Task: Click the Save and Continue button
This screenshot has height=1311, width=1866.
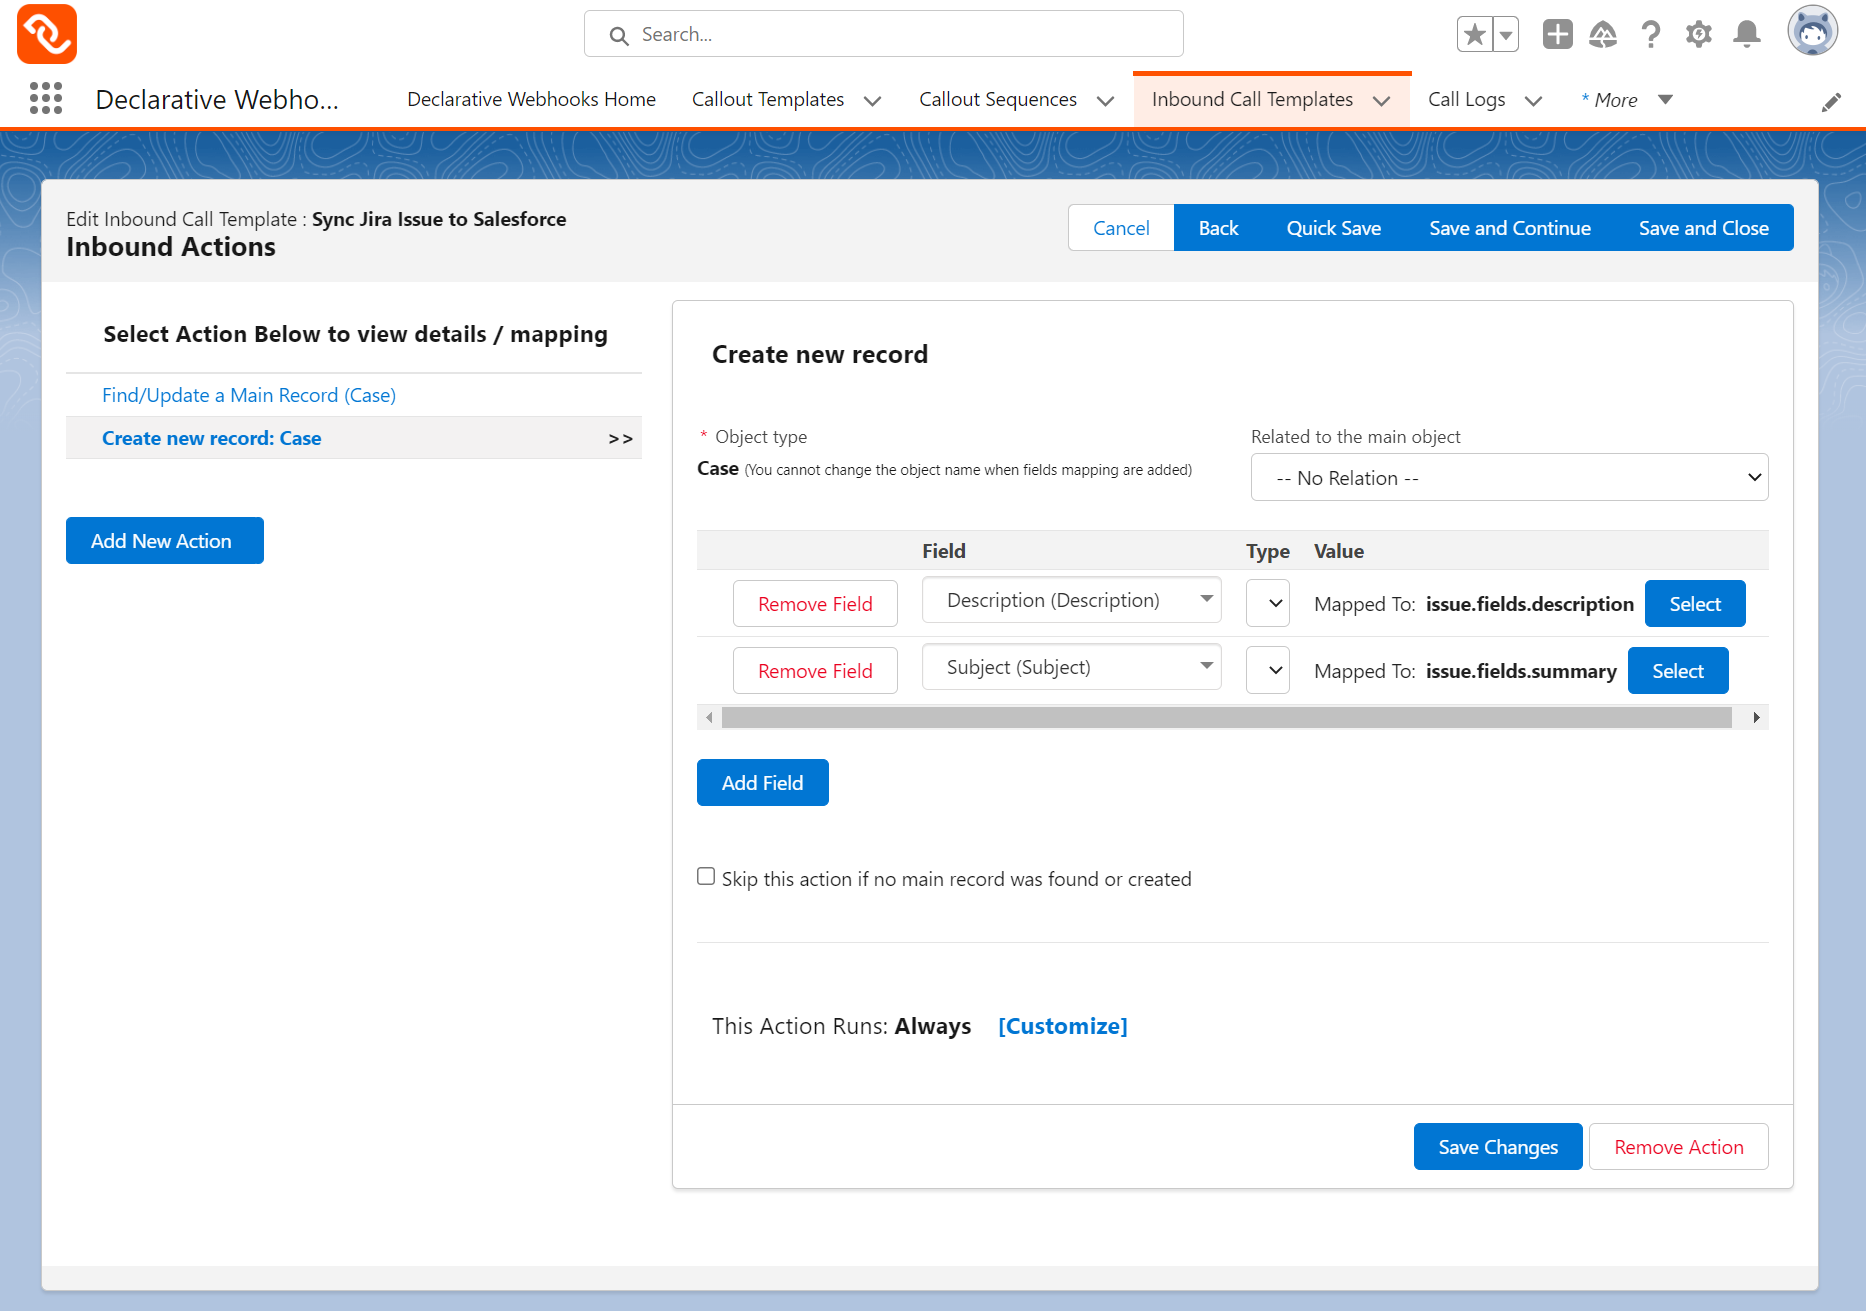Action: coord(1509,228)
